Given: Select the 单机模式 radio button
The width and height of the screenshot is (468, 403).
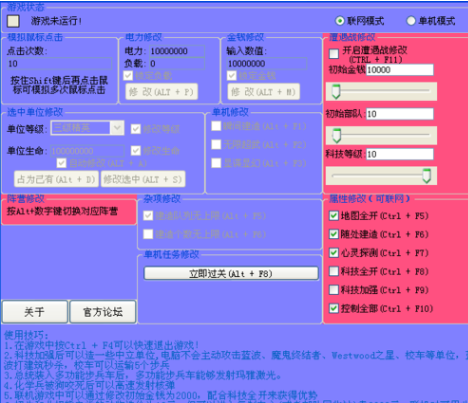Looking at the screenshot, I should coord(411,21).
